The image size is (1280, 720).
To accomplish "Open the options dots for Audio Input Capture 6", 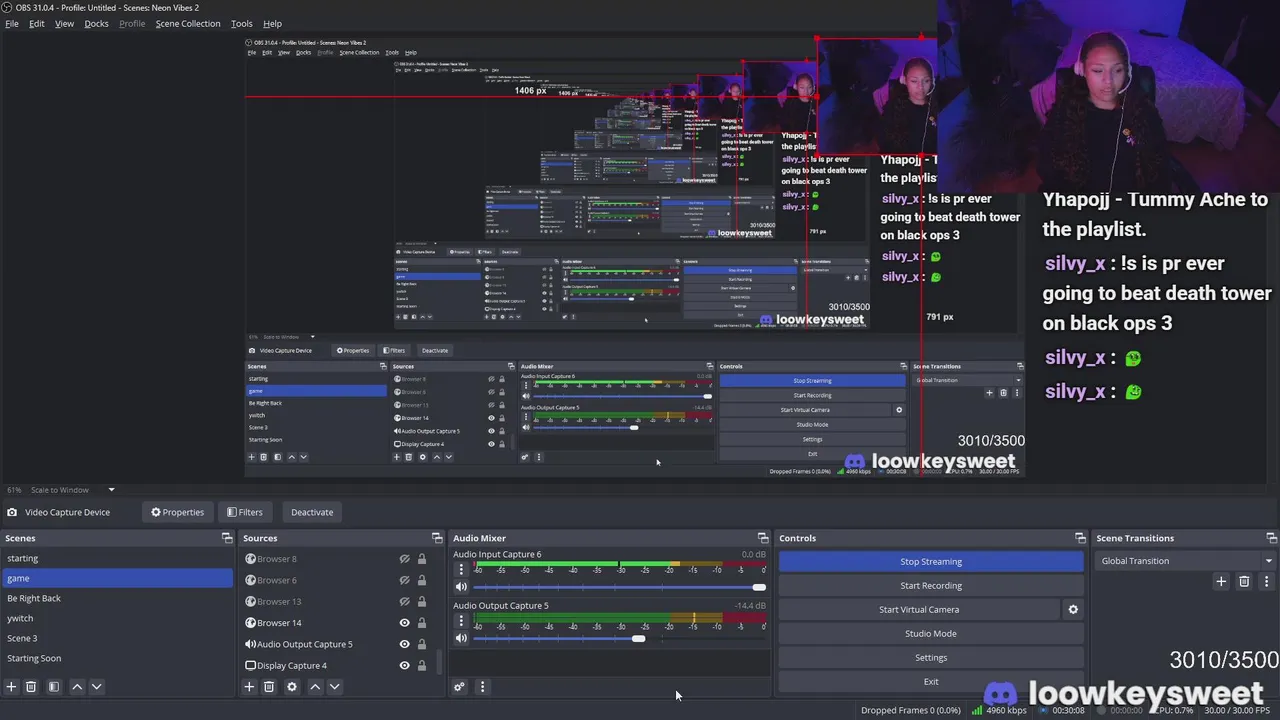I will coord(461,569).
